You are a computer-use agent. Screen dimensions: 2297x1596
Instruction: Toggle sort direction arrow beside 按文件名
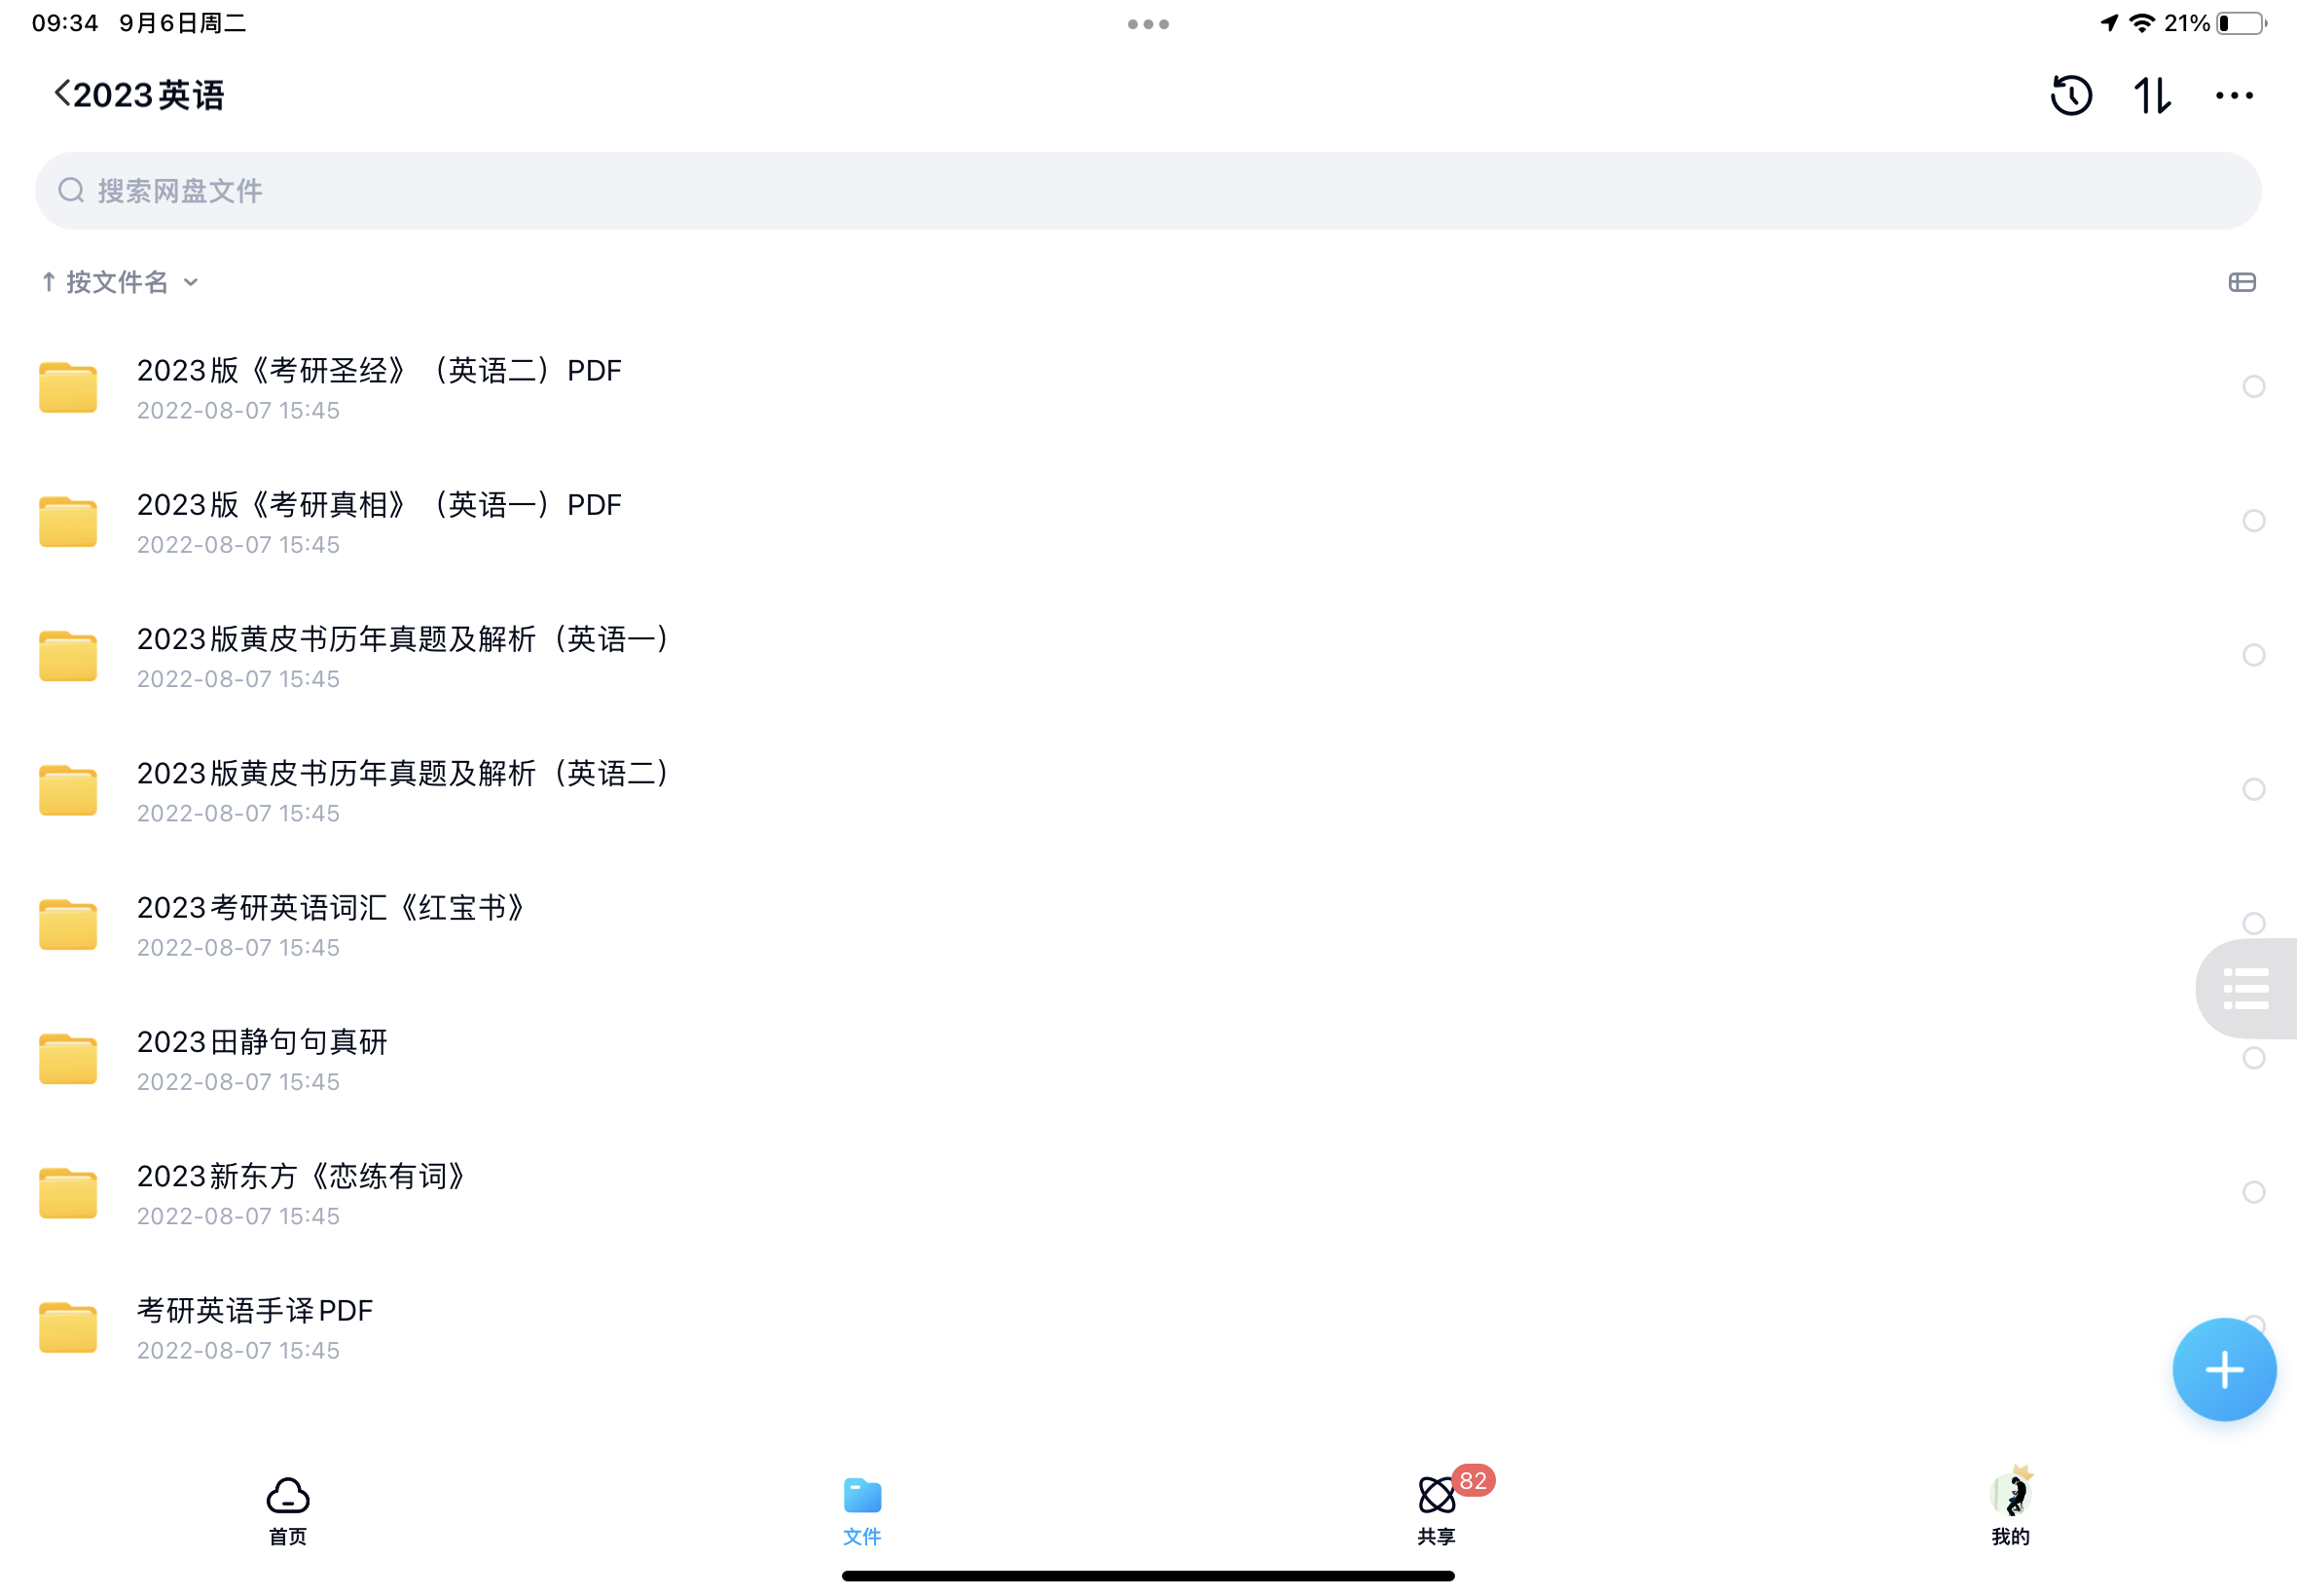(48, 283)
